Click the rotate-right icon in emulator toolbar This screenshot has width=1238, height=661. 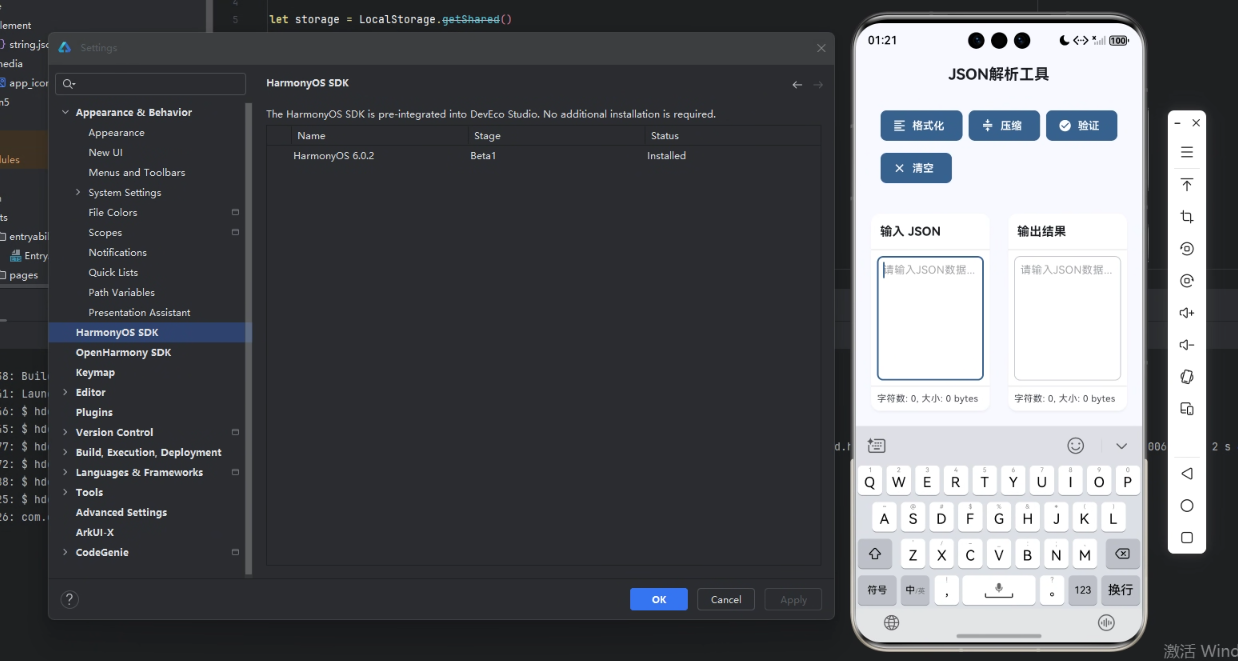1187,281
